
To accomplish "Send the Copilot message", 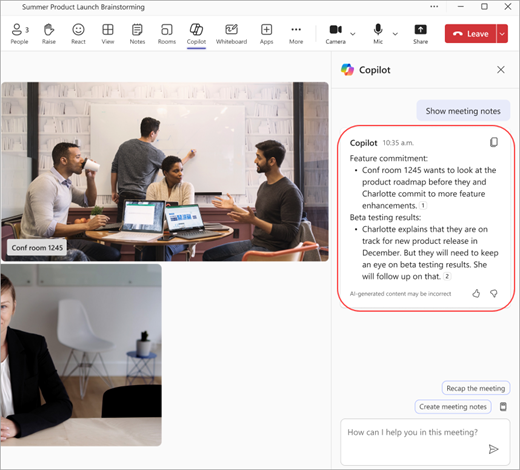I will pos(493,449).
